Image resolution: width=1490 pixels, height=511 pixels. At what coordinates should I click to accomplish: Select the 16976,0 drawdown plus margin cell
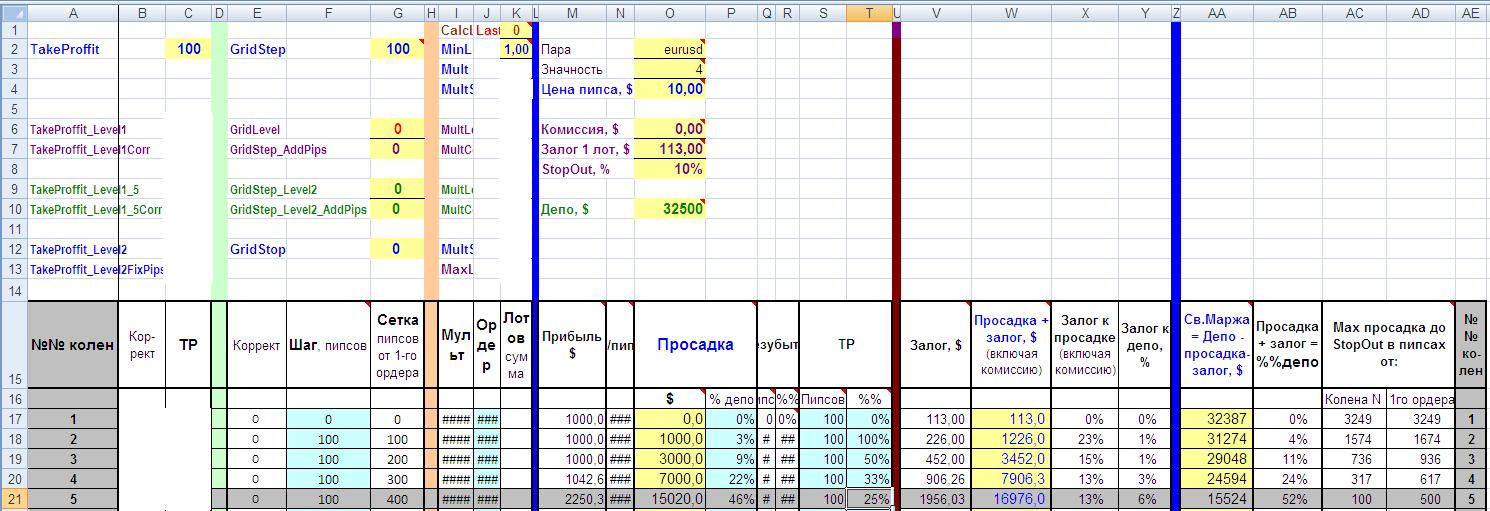(x=1011, y=499)
